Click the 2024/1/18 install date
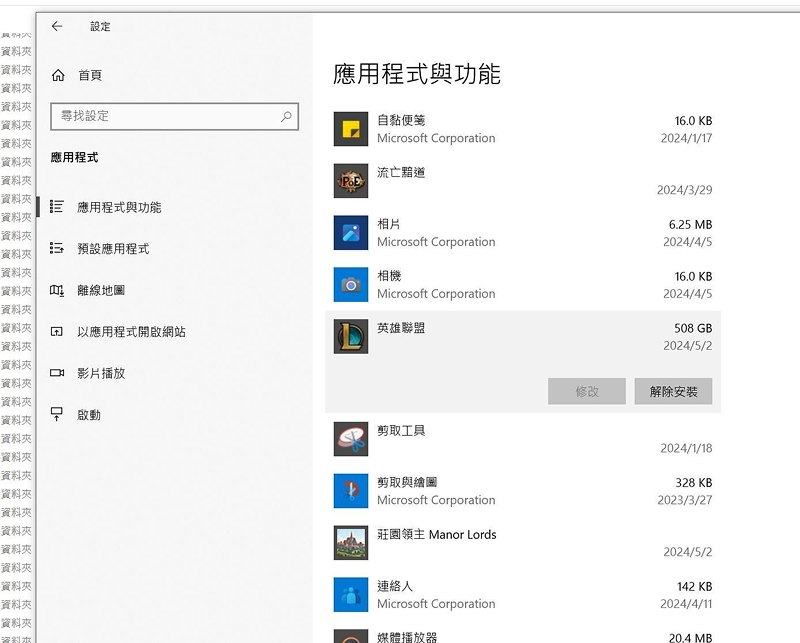This screenshot has height=643, width=800. (x=686, y=448)
